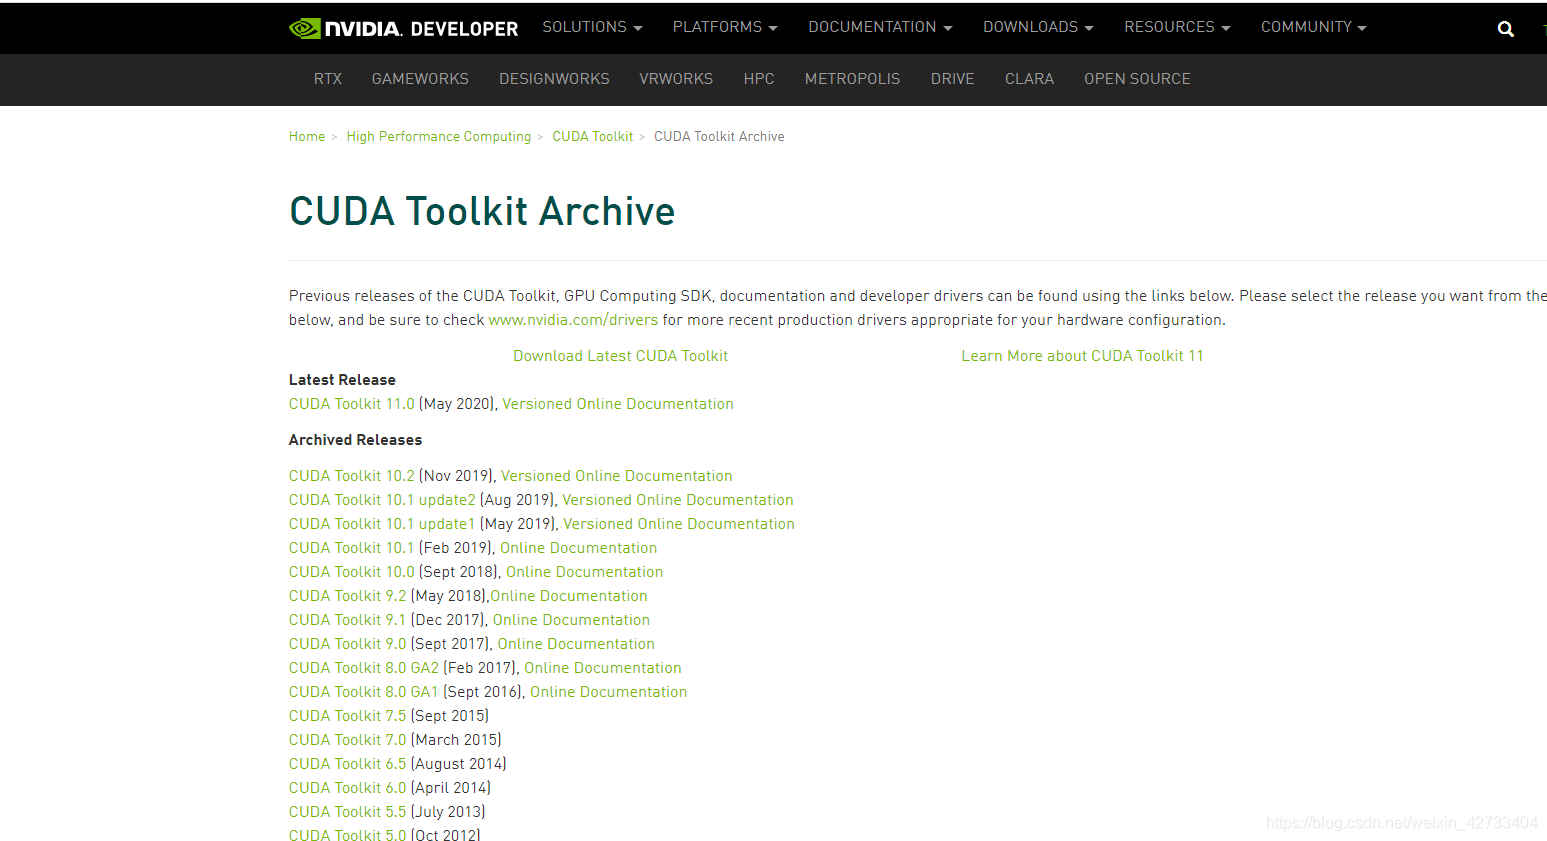Open the Open Source menu item
Image resolution: width=1547 pixels, height=841 pixels.
(x=1137, y=79)
